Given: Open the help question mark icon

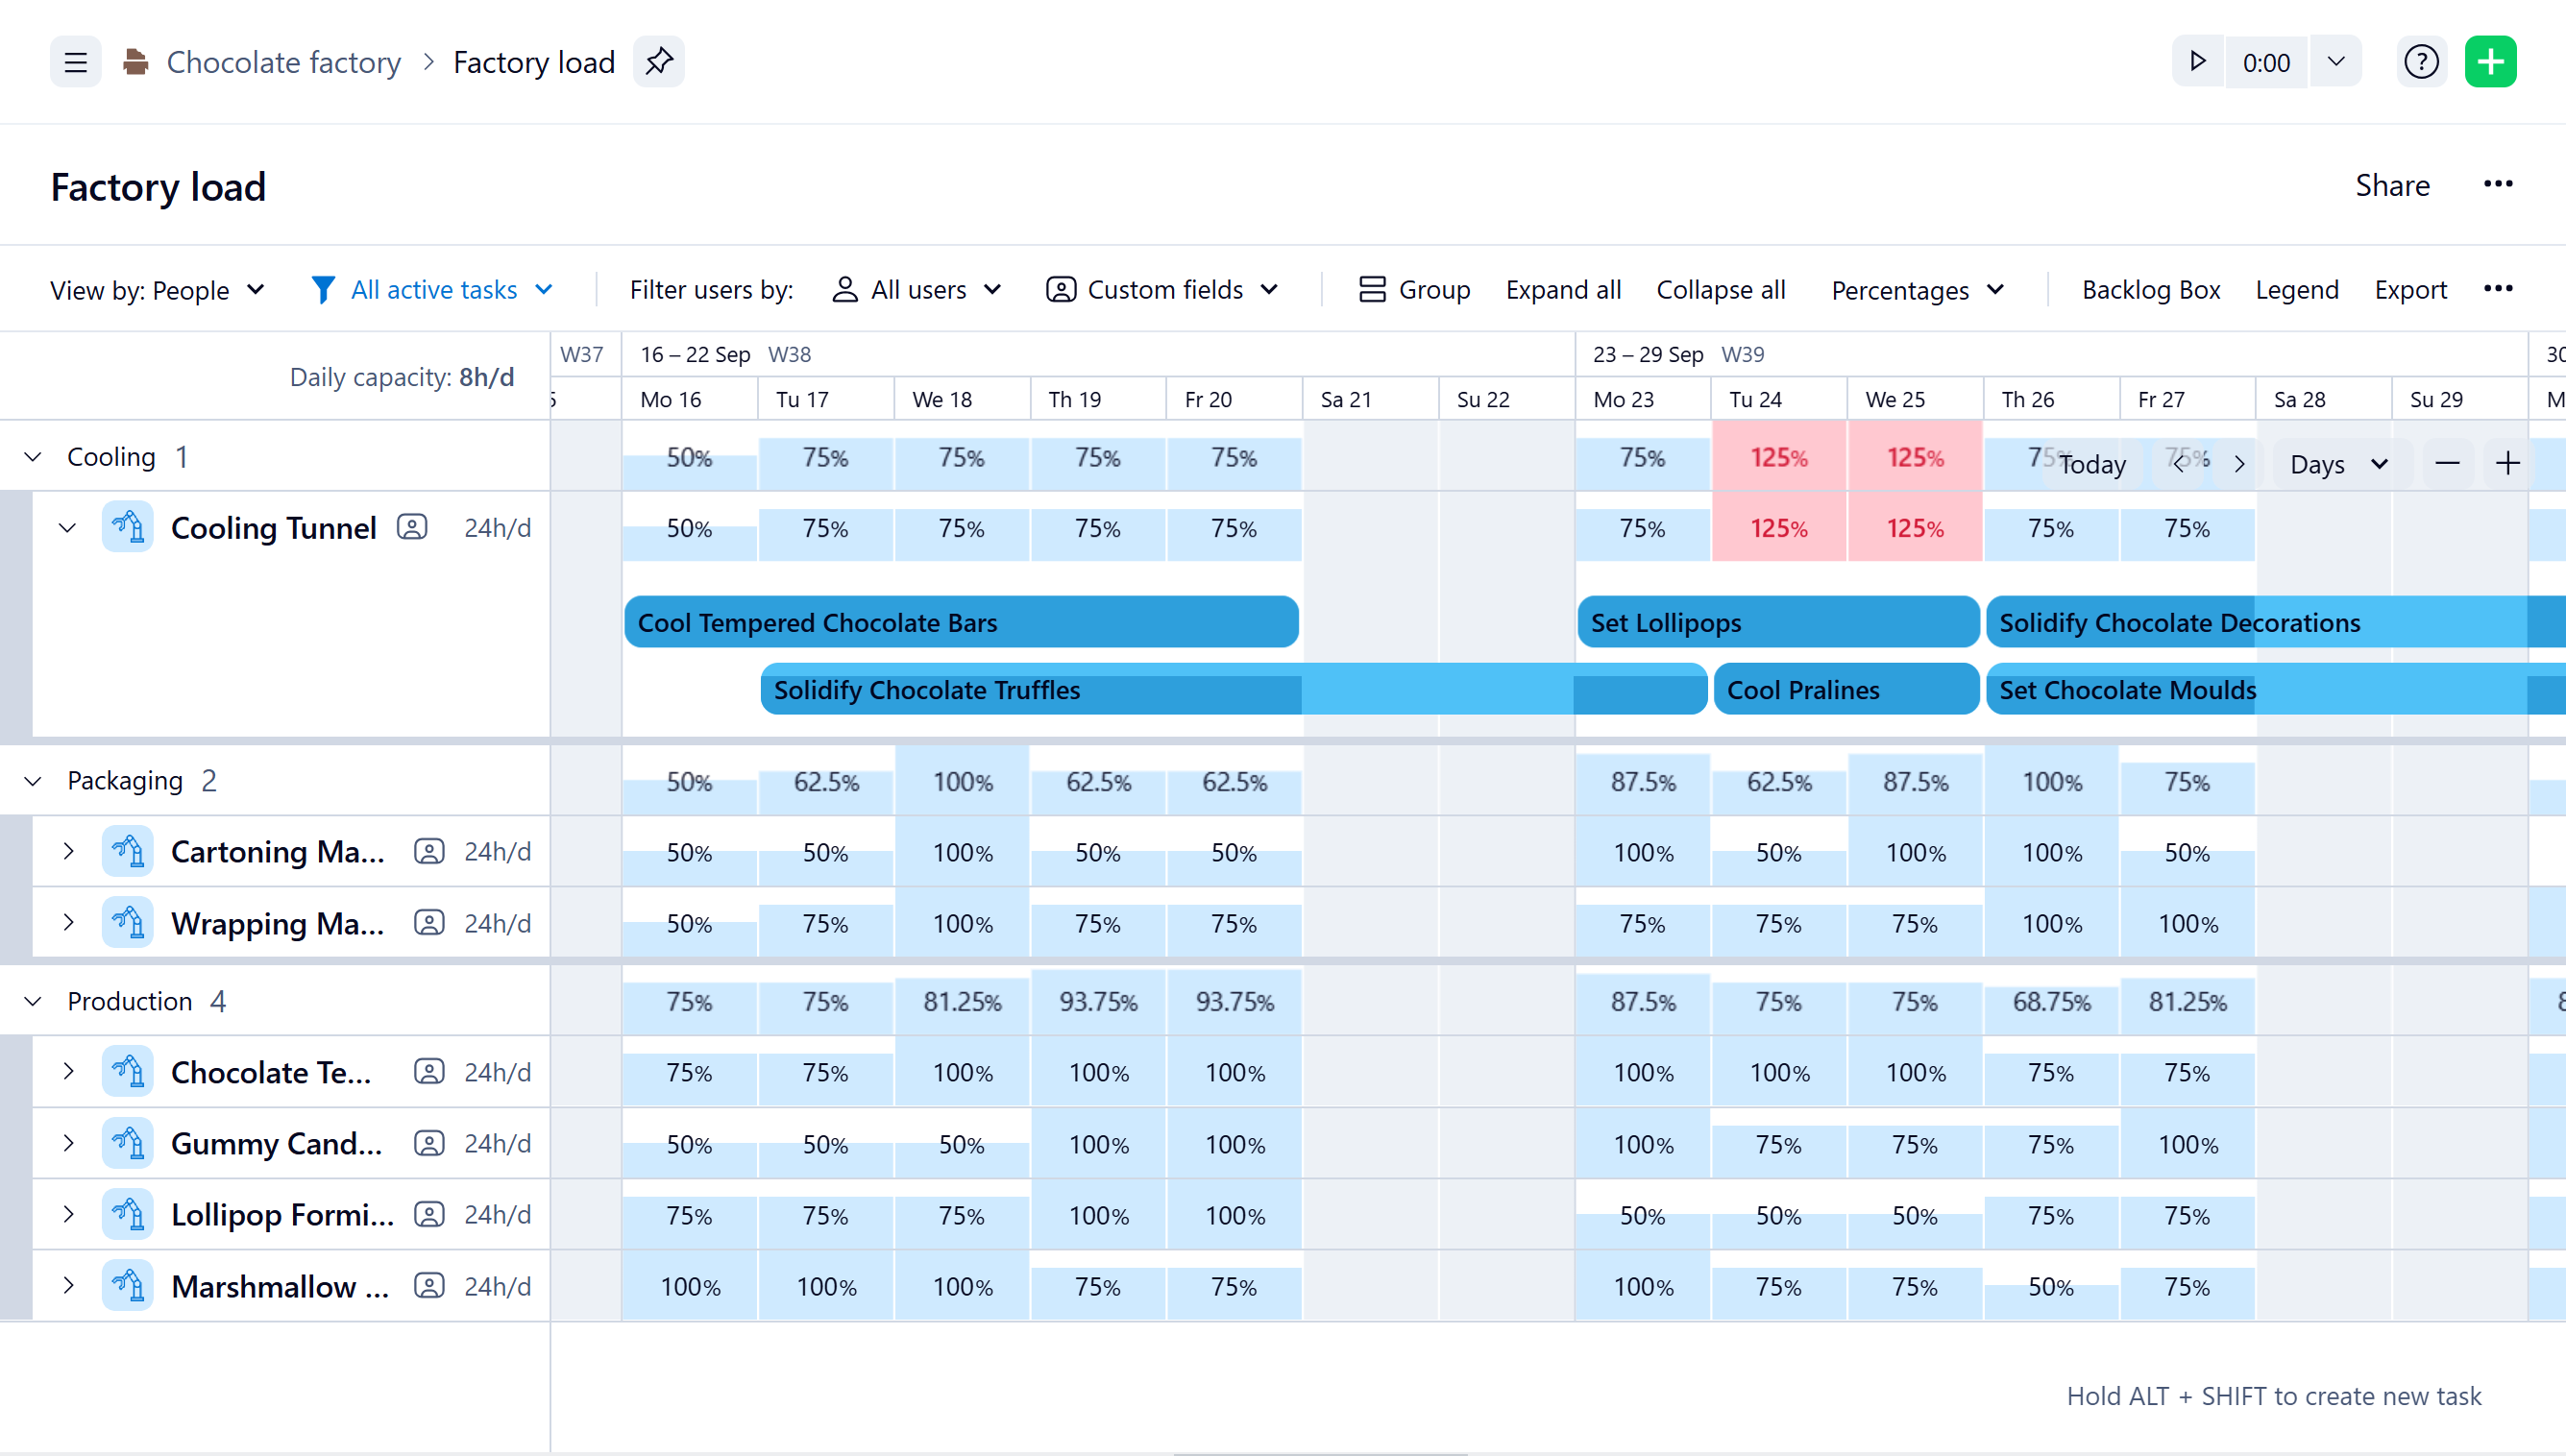Looking at the screenshot, I should tap(2421, 62).
